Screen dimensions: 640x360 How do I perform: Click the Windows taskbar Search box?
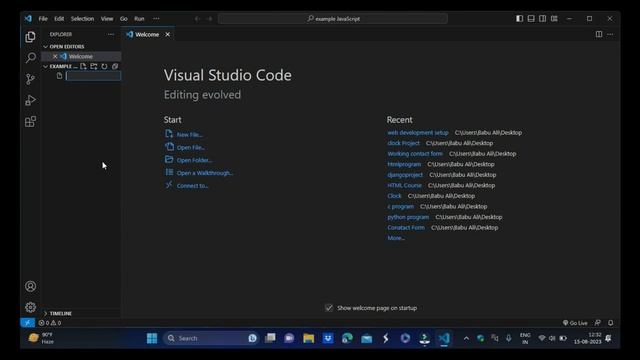(x=211, y=338)
